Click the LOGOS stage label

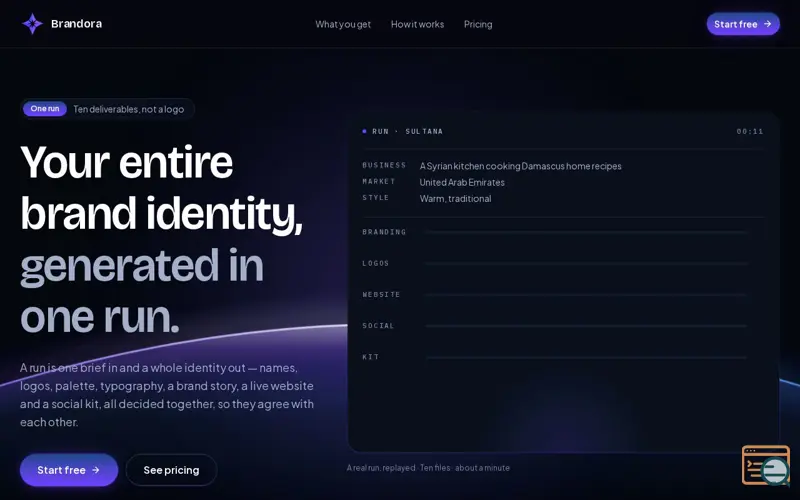tap(376, 263)
